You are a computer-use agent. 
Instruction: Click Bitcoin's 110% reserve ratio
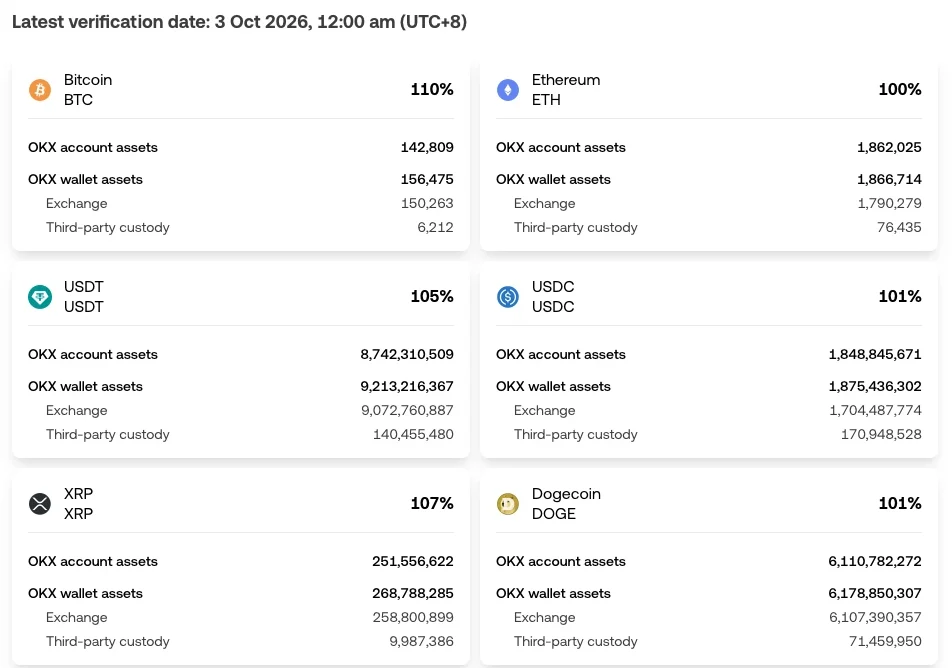(432, 89)
